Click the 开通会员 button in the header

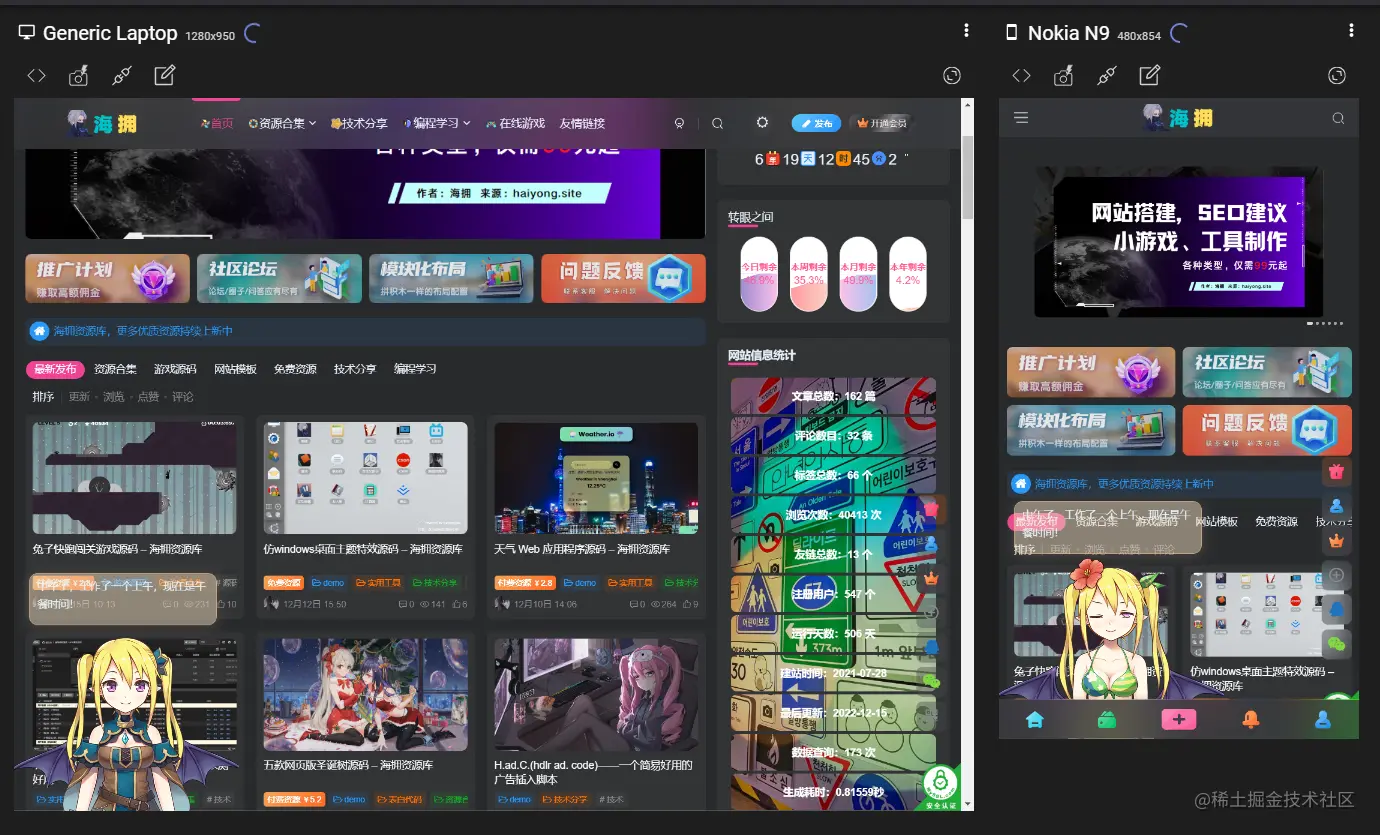point(882,123)
